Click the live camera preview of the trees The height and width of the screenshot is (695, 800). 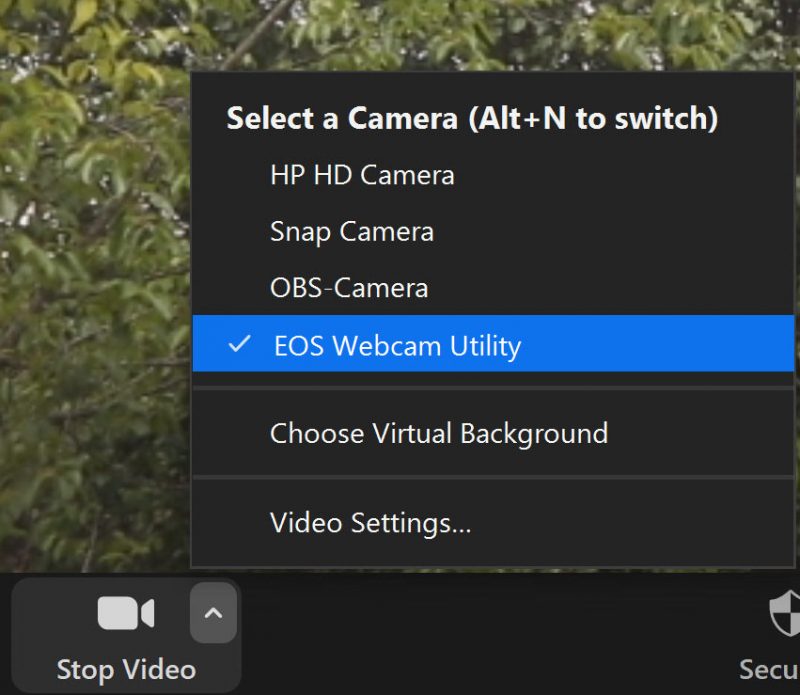pyautogui.click(x=95, y=300)
